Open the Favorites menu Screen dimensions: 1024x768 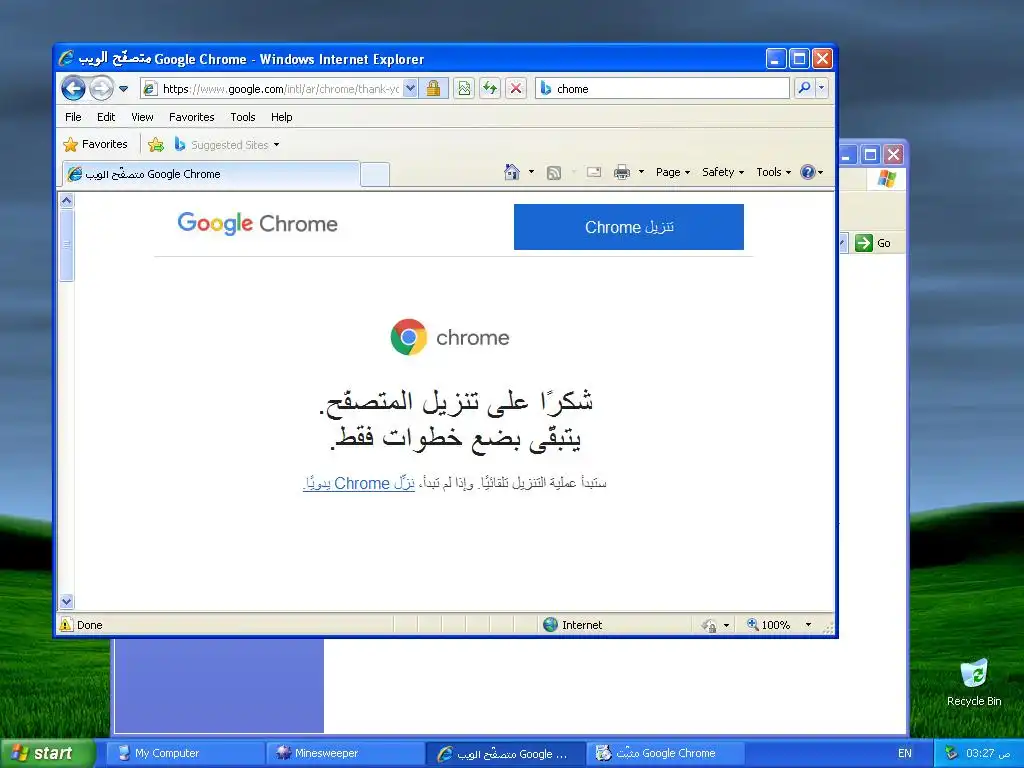(x=191, y=117)
